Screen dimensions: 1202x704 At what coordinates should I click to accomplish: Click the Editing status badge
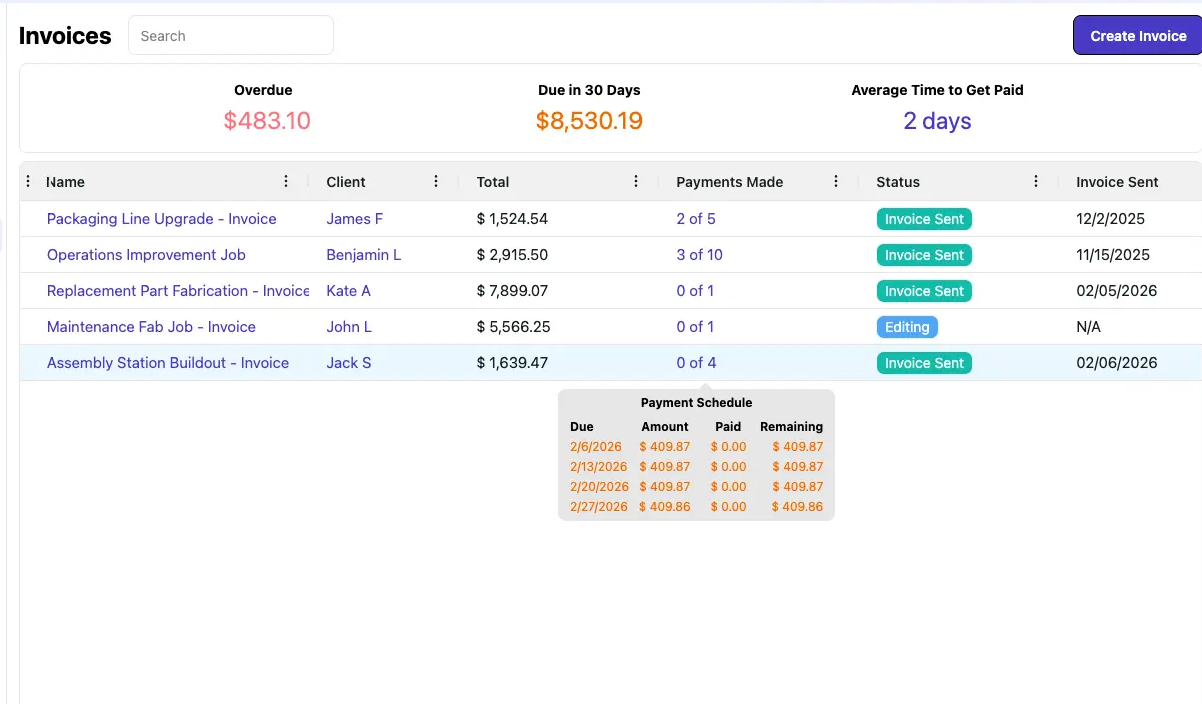pyautogui.click(x=907, y=327)
